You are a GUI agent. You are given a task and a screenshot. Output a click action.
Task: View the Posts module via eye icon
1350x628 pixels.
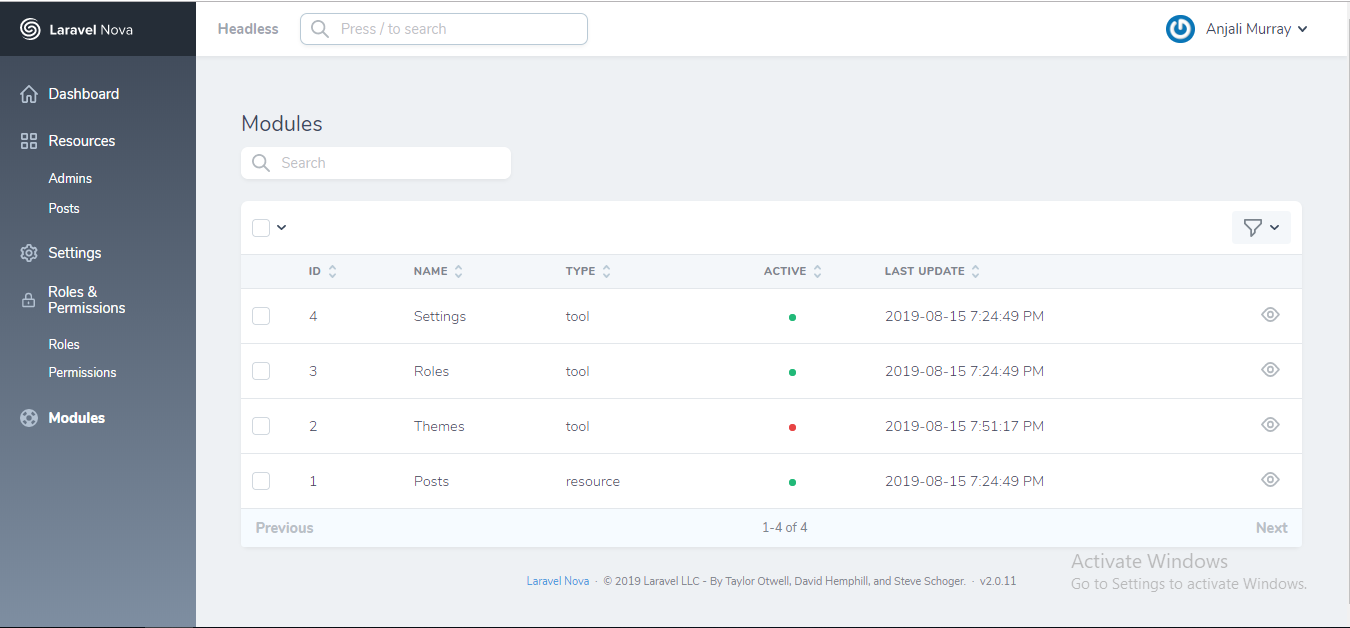coord(1270,480)
